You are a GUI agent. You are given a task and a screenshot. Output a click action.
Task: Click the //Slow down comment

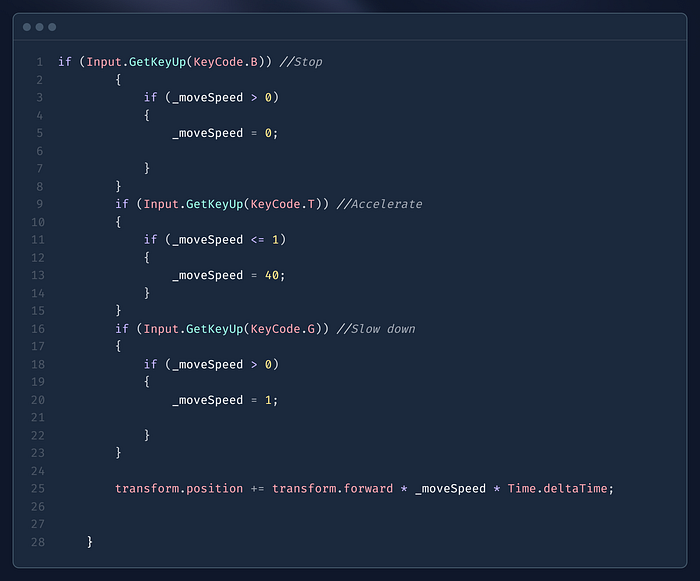(376, 329)
